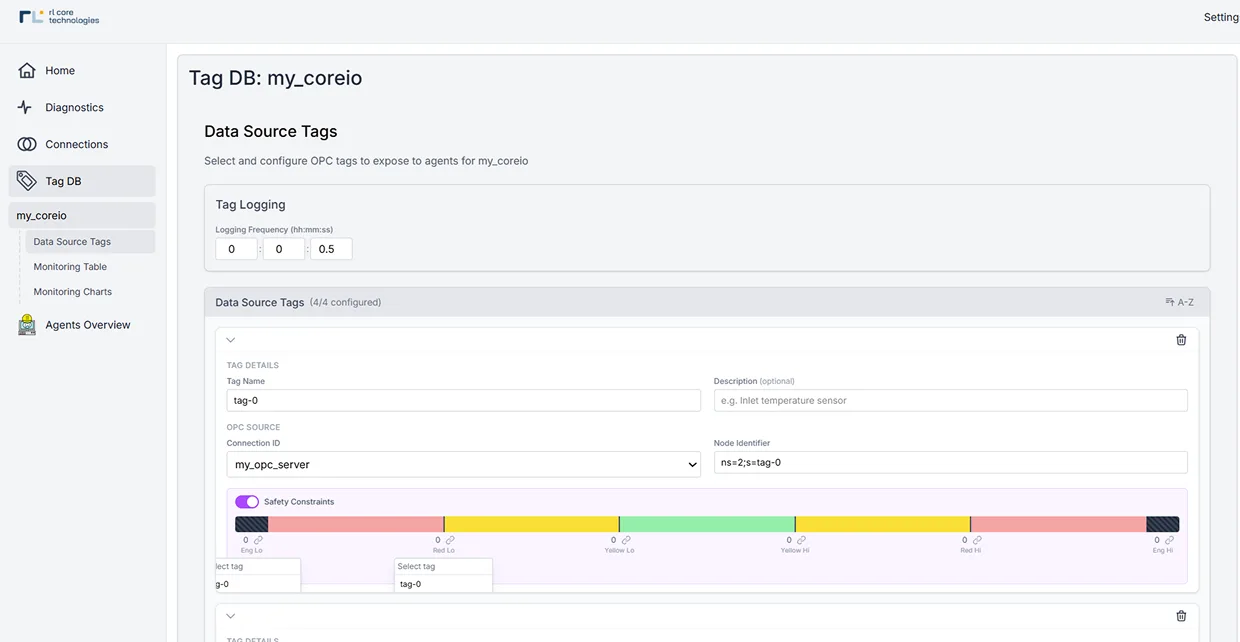Click the link icon above Eng Hi
The height and width of the screenshot is (642, 1240).
coord(1169,540)
